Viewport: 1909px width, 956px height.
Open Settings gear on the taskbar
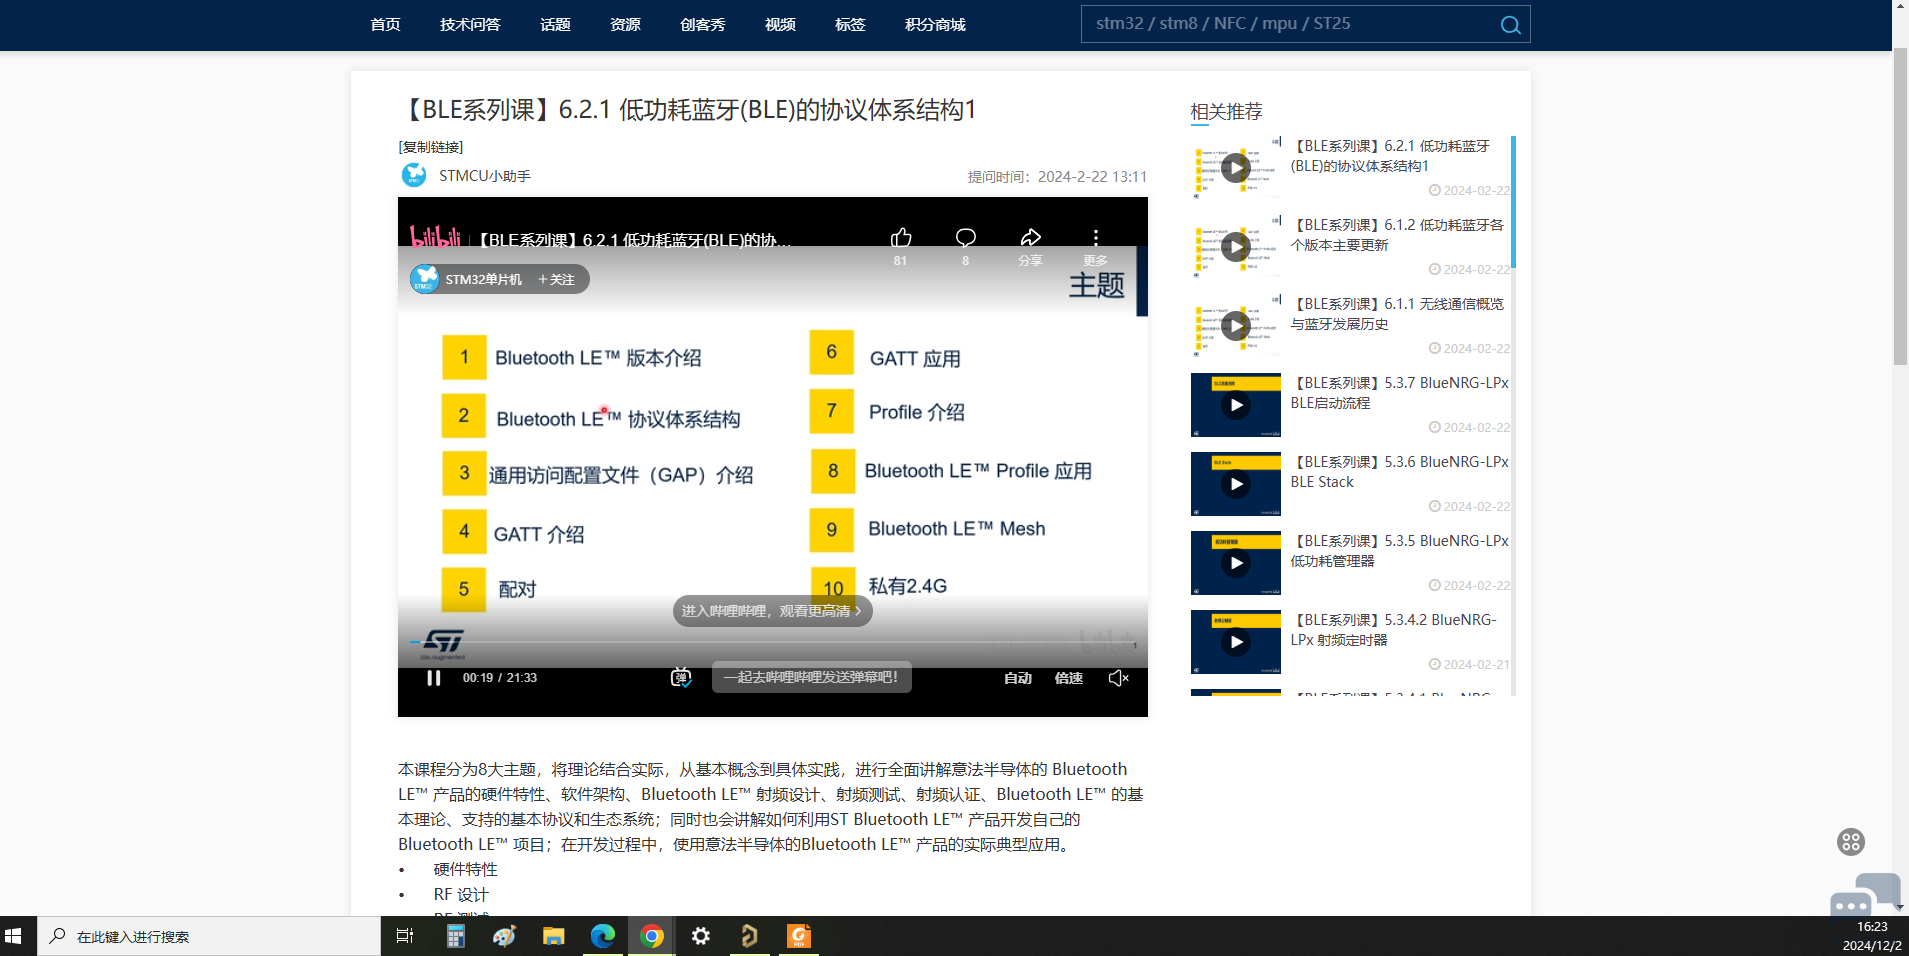tap(701, 936)
